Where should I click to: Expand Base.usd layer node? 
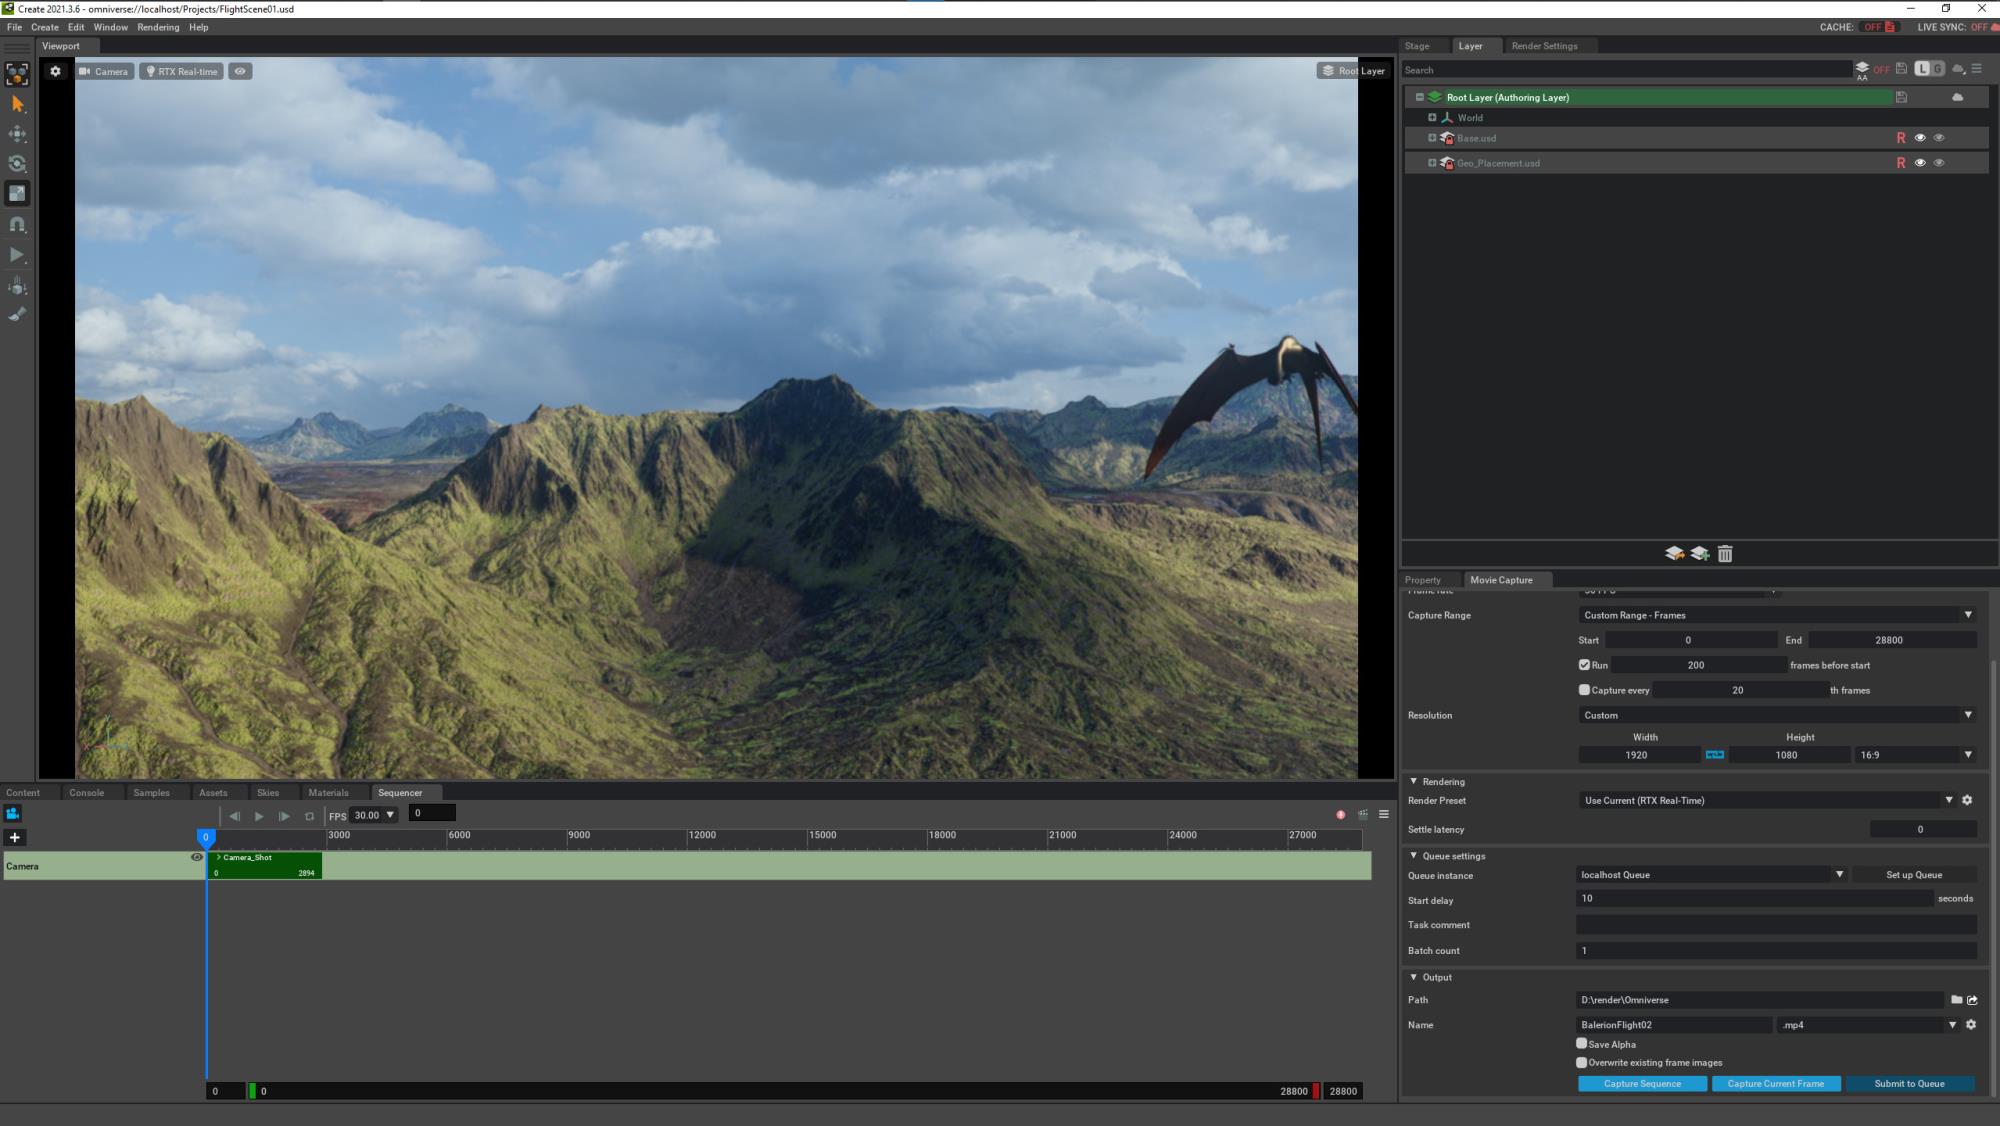[1432, 138]
